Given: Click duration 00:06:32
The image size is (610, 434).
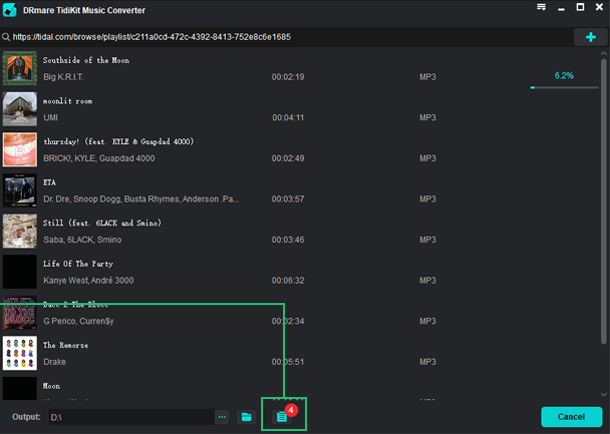Looking at the screenshot, I should [x=288, y=280].
